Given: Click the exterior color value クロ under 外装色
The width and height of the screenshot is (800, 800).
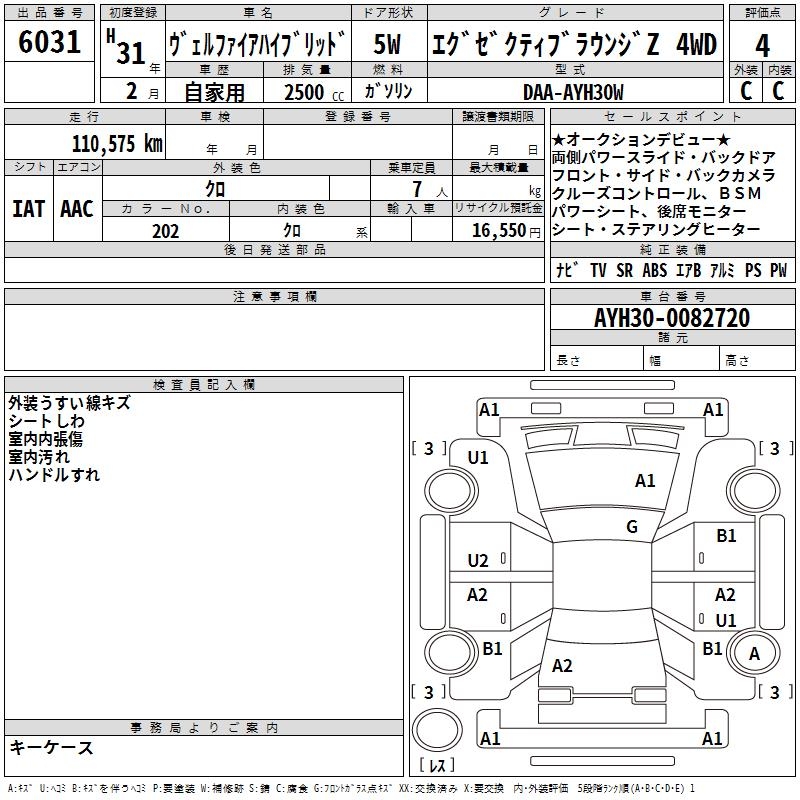Looking at the screenshot, I should pyautogui.click(x=215, y=189).
